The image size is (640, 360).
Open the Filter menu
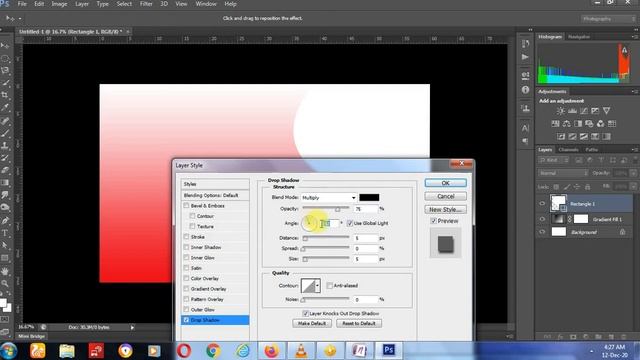146,4
